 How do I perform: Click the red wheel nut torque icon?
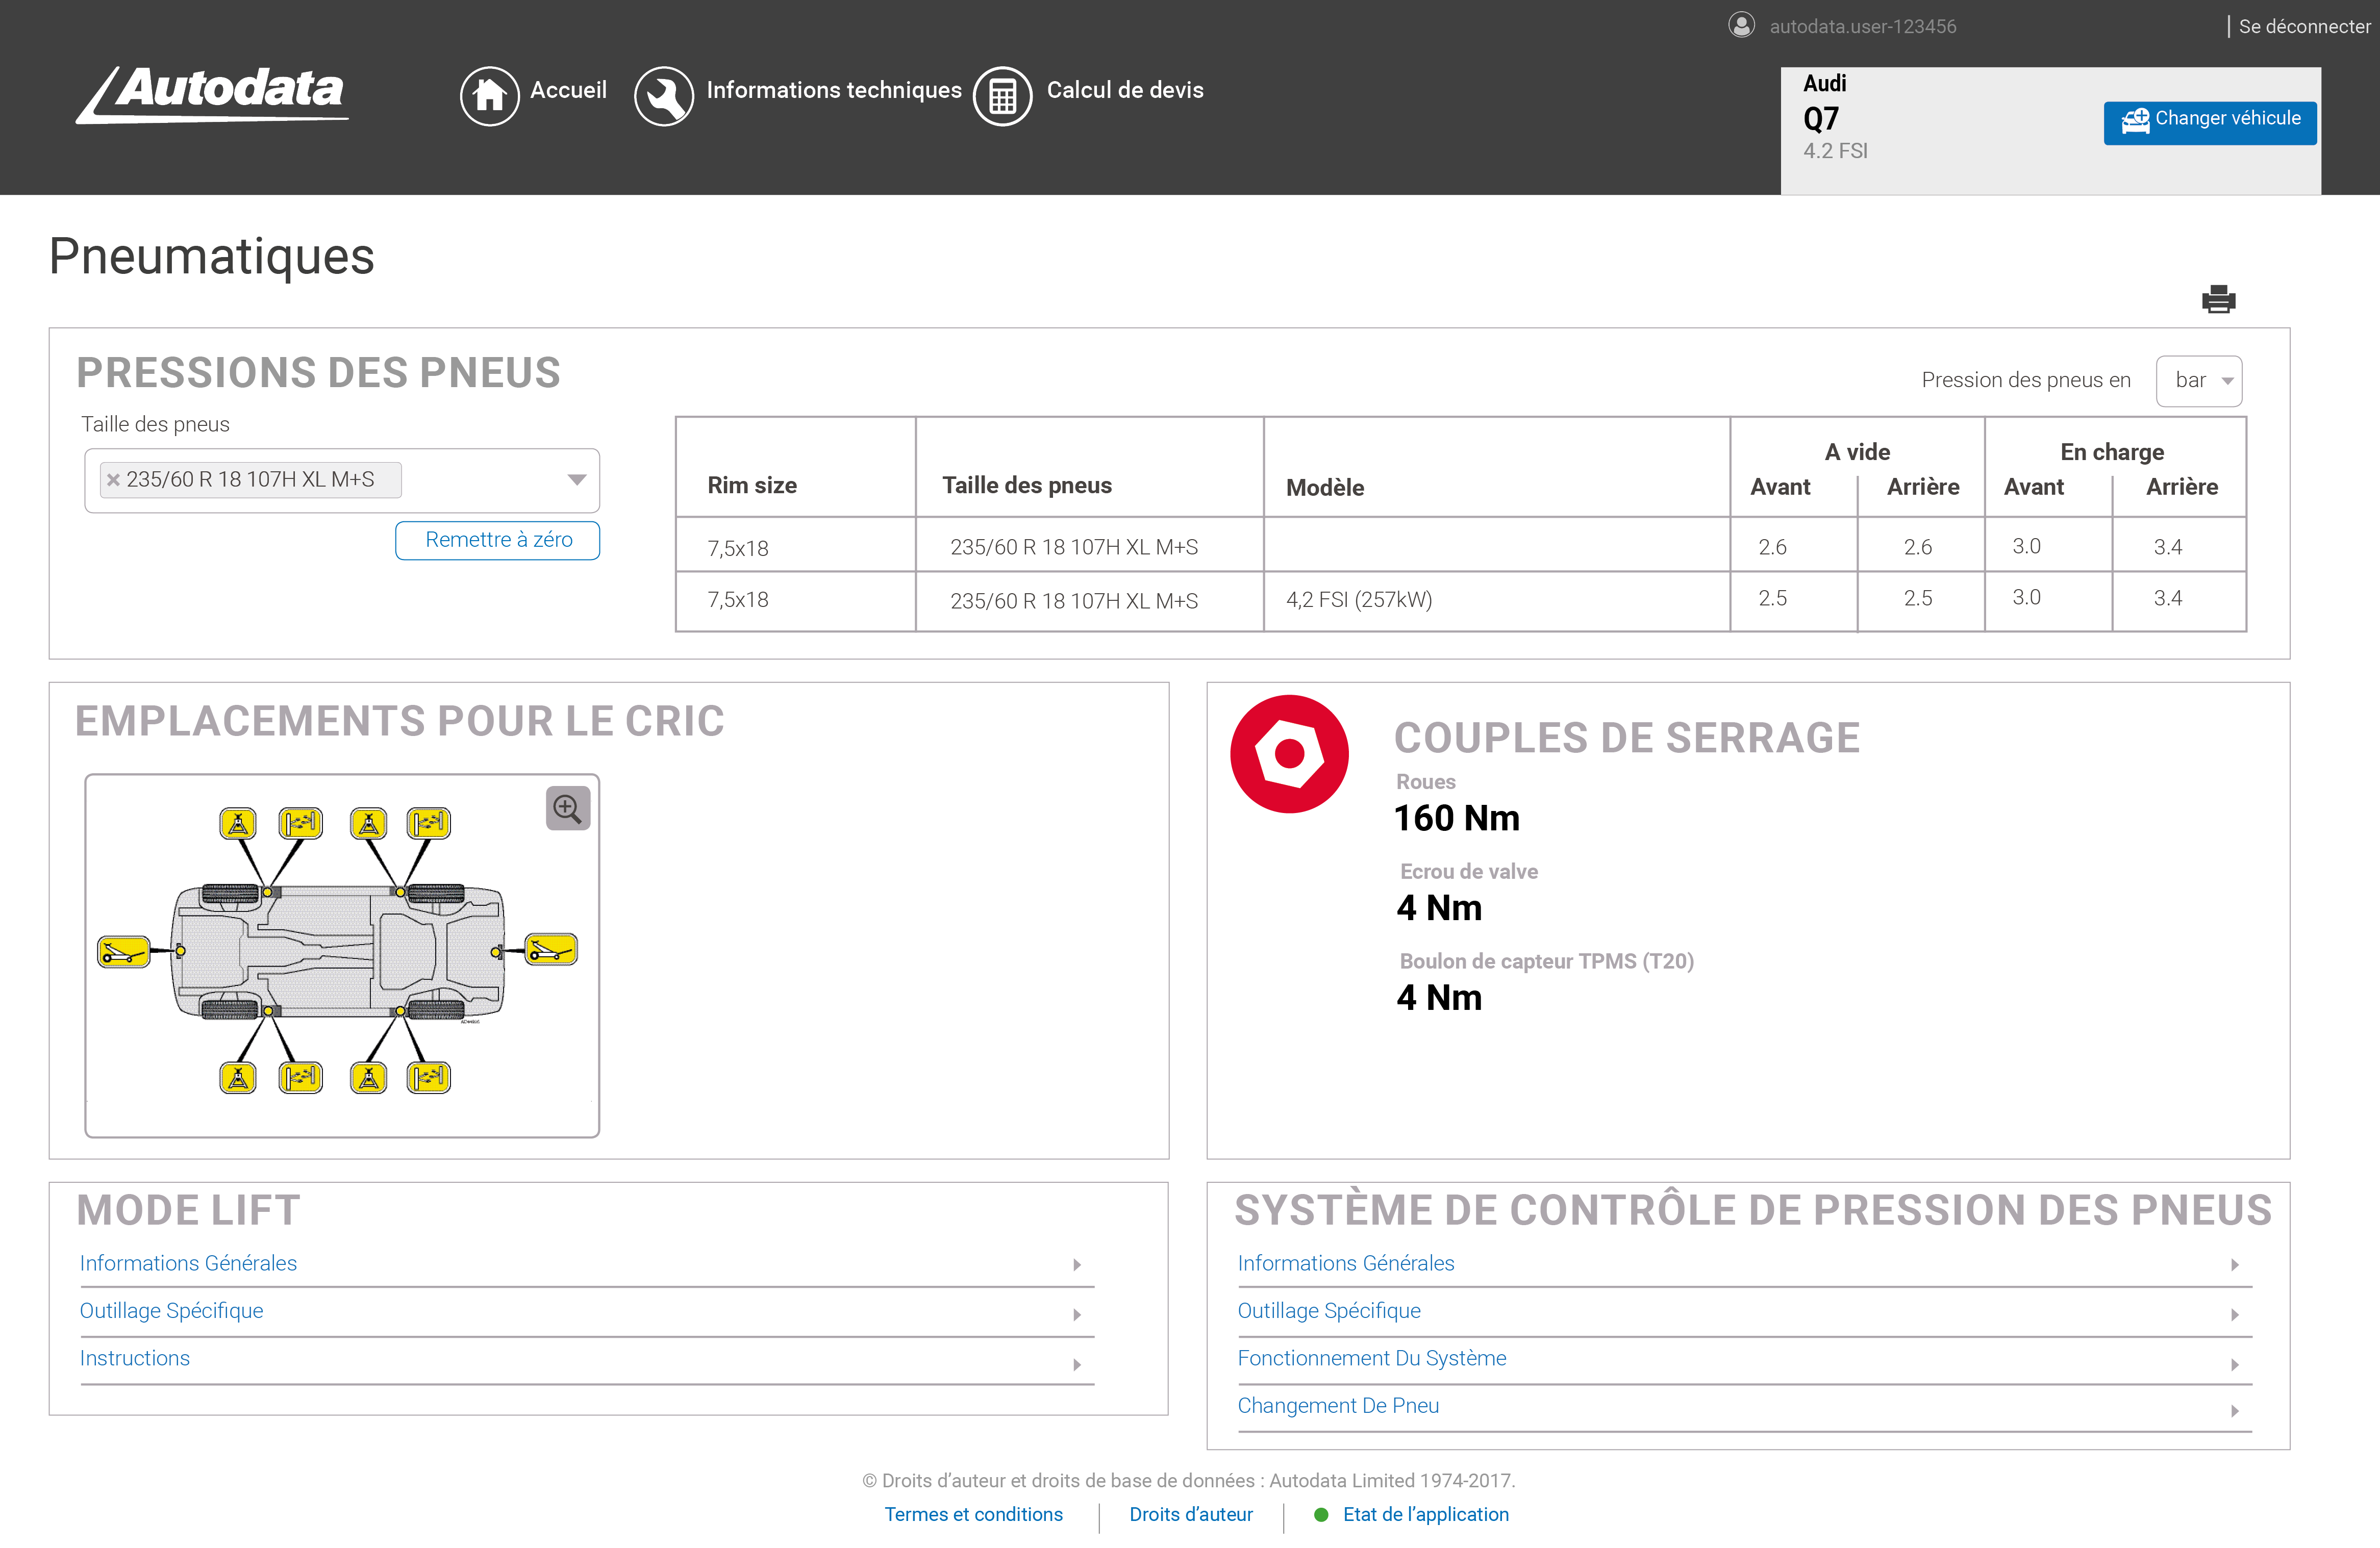tap(1288, 753)
